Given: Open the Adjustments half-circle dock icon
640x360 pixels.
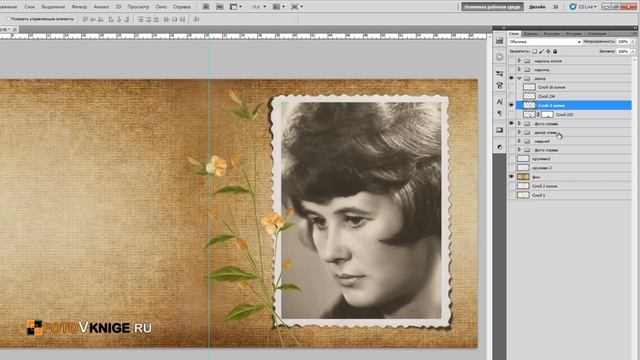Looking at the screenshot, I should point(500,147).
